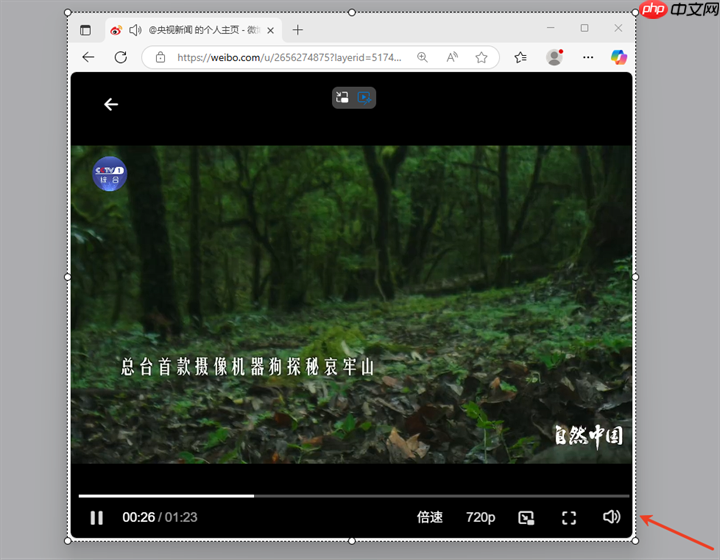This screenshot has height=560, width=720.
Task: Close the 央视新闻 Weibo tab
Action: click(x=270, y=30)
